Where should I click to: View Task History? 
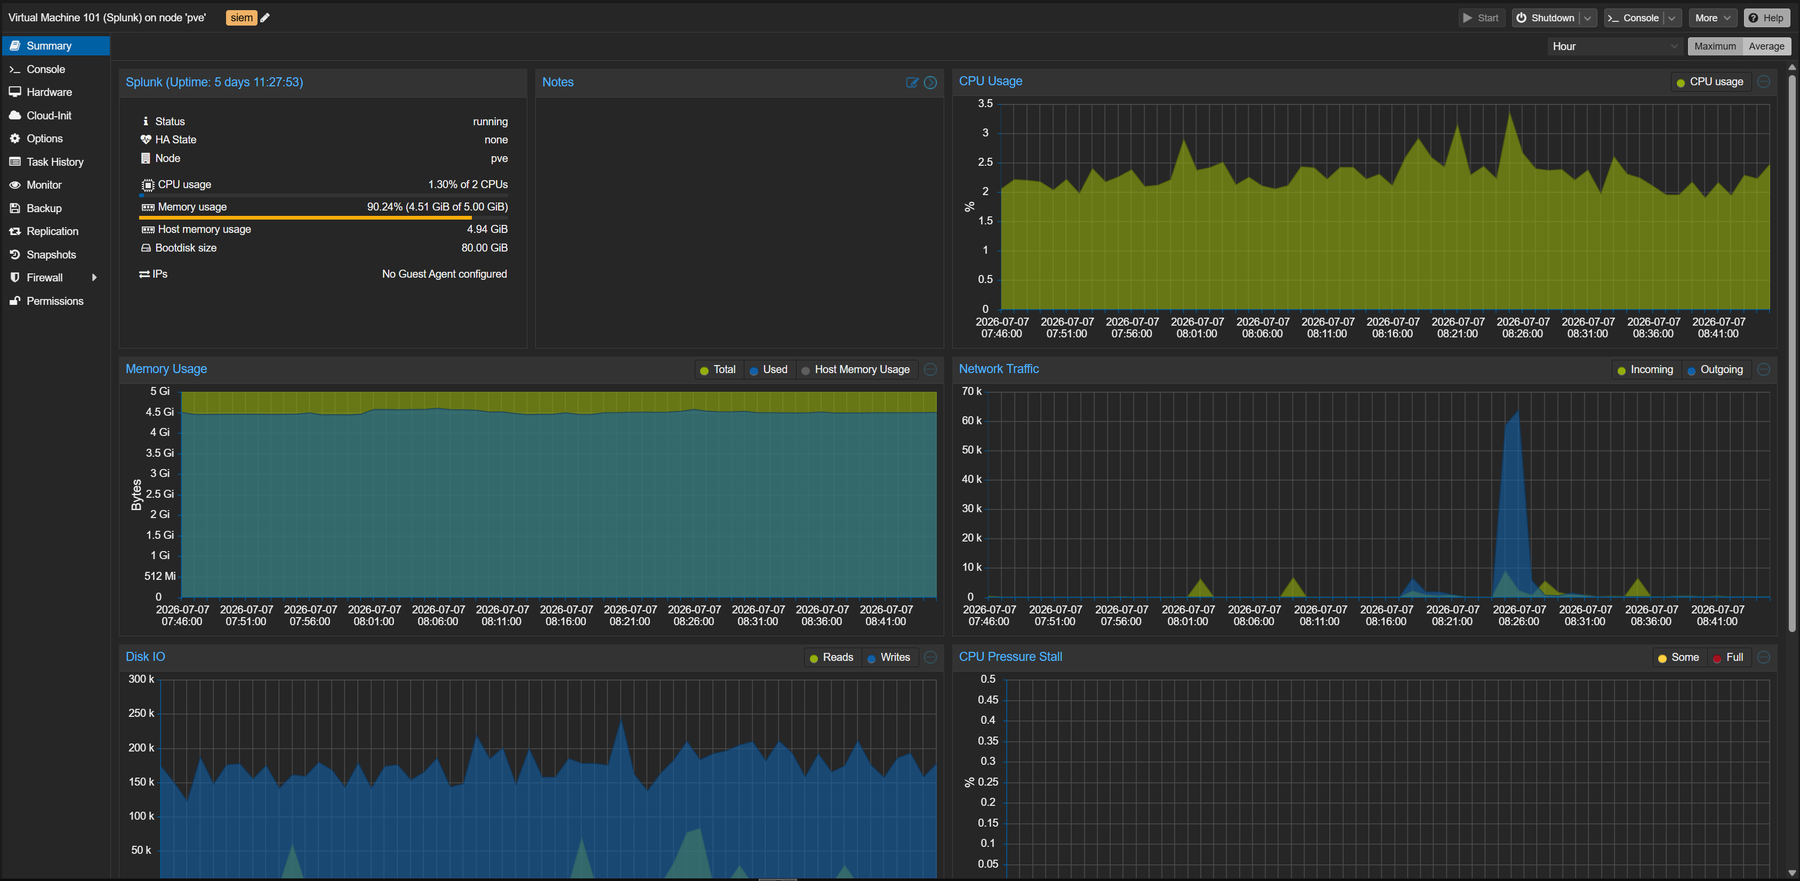tap(56, 162)
